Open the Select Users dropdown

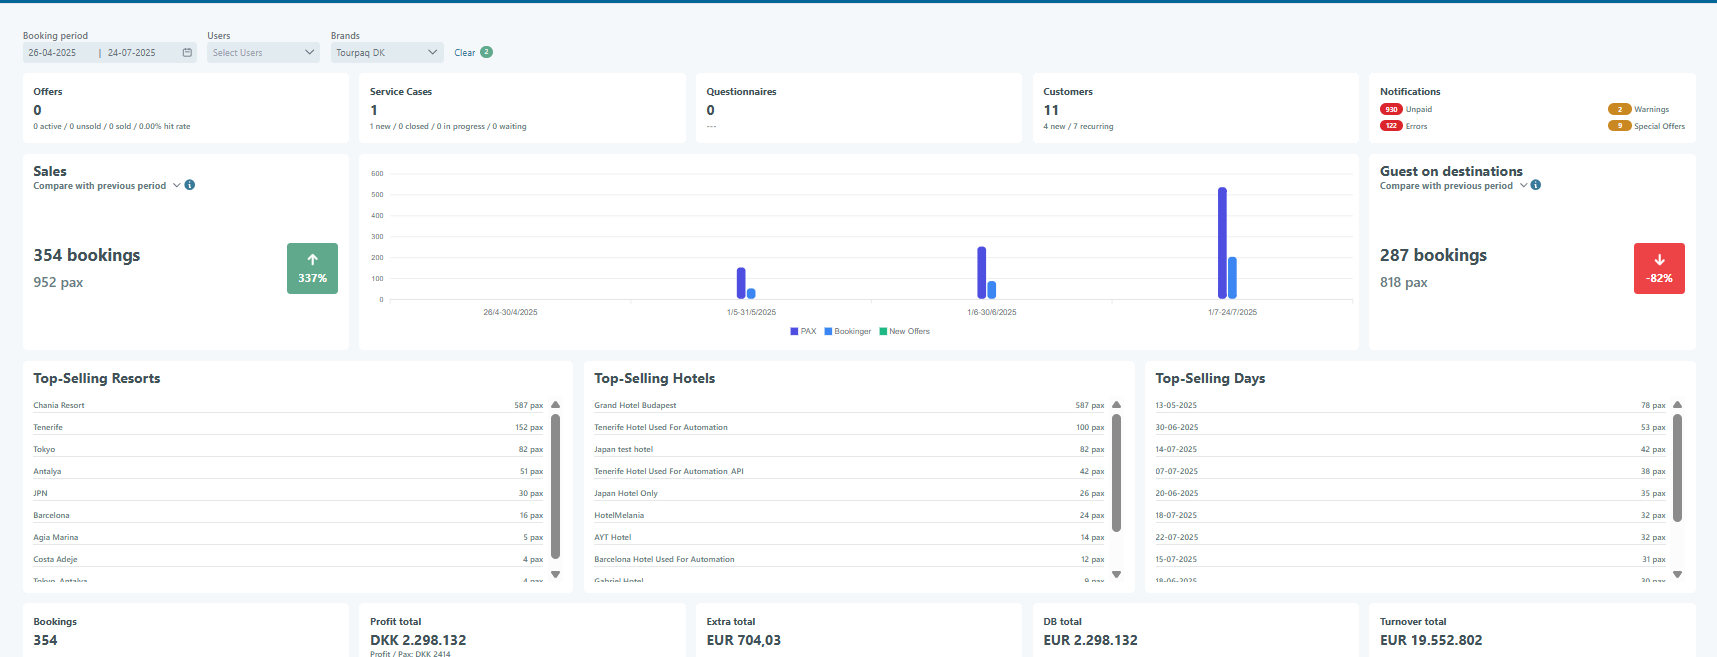point(263,53)
